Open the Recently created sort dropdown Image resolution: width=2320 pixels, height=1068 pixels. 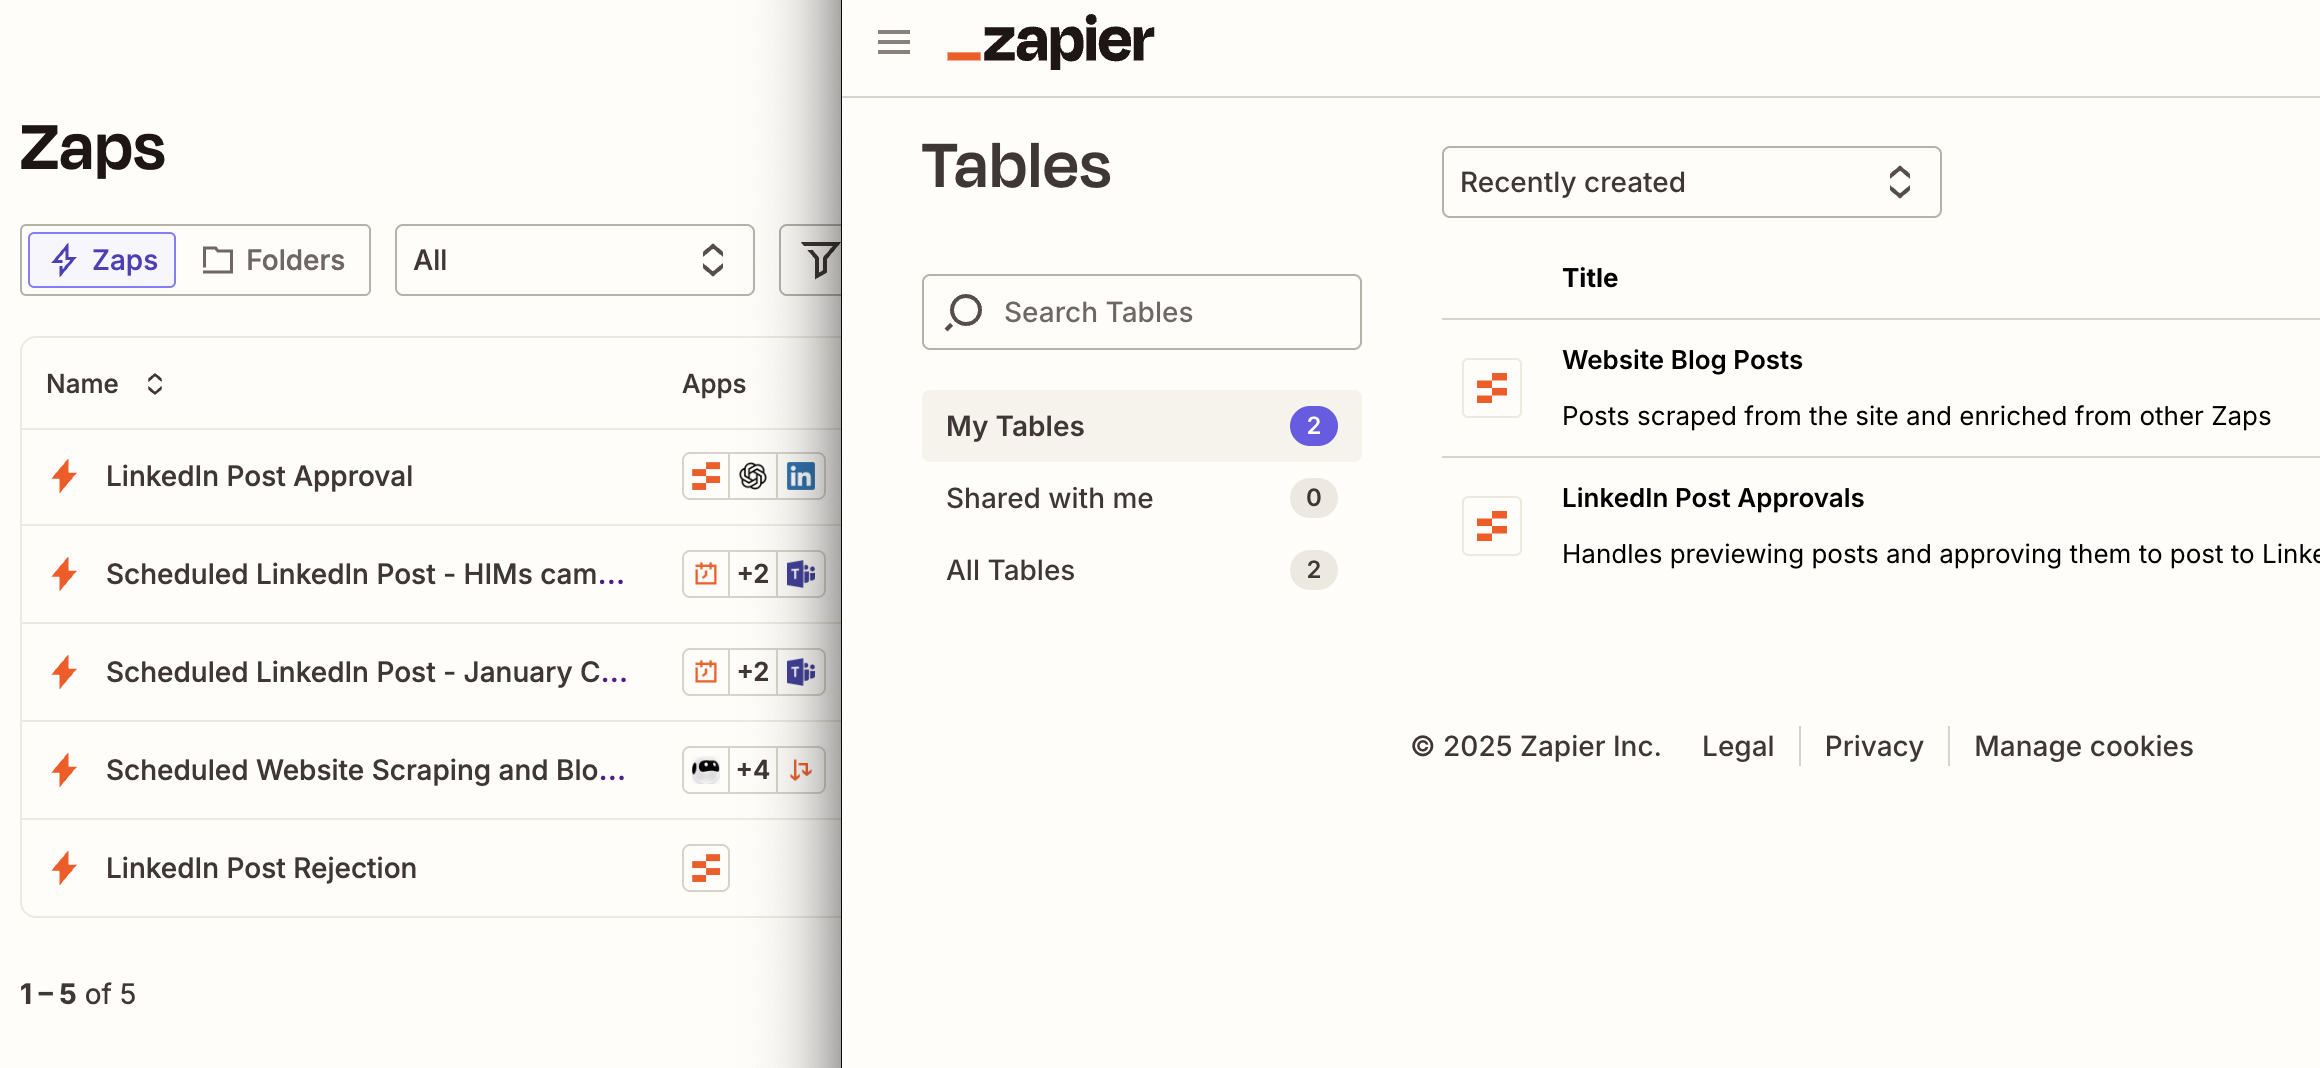pos(1690,182)
